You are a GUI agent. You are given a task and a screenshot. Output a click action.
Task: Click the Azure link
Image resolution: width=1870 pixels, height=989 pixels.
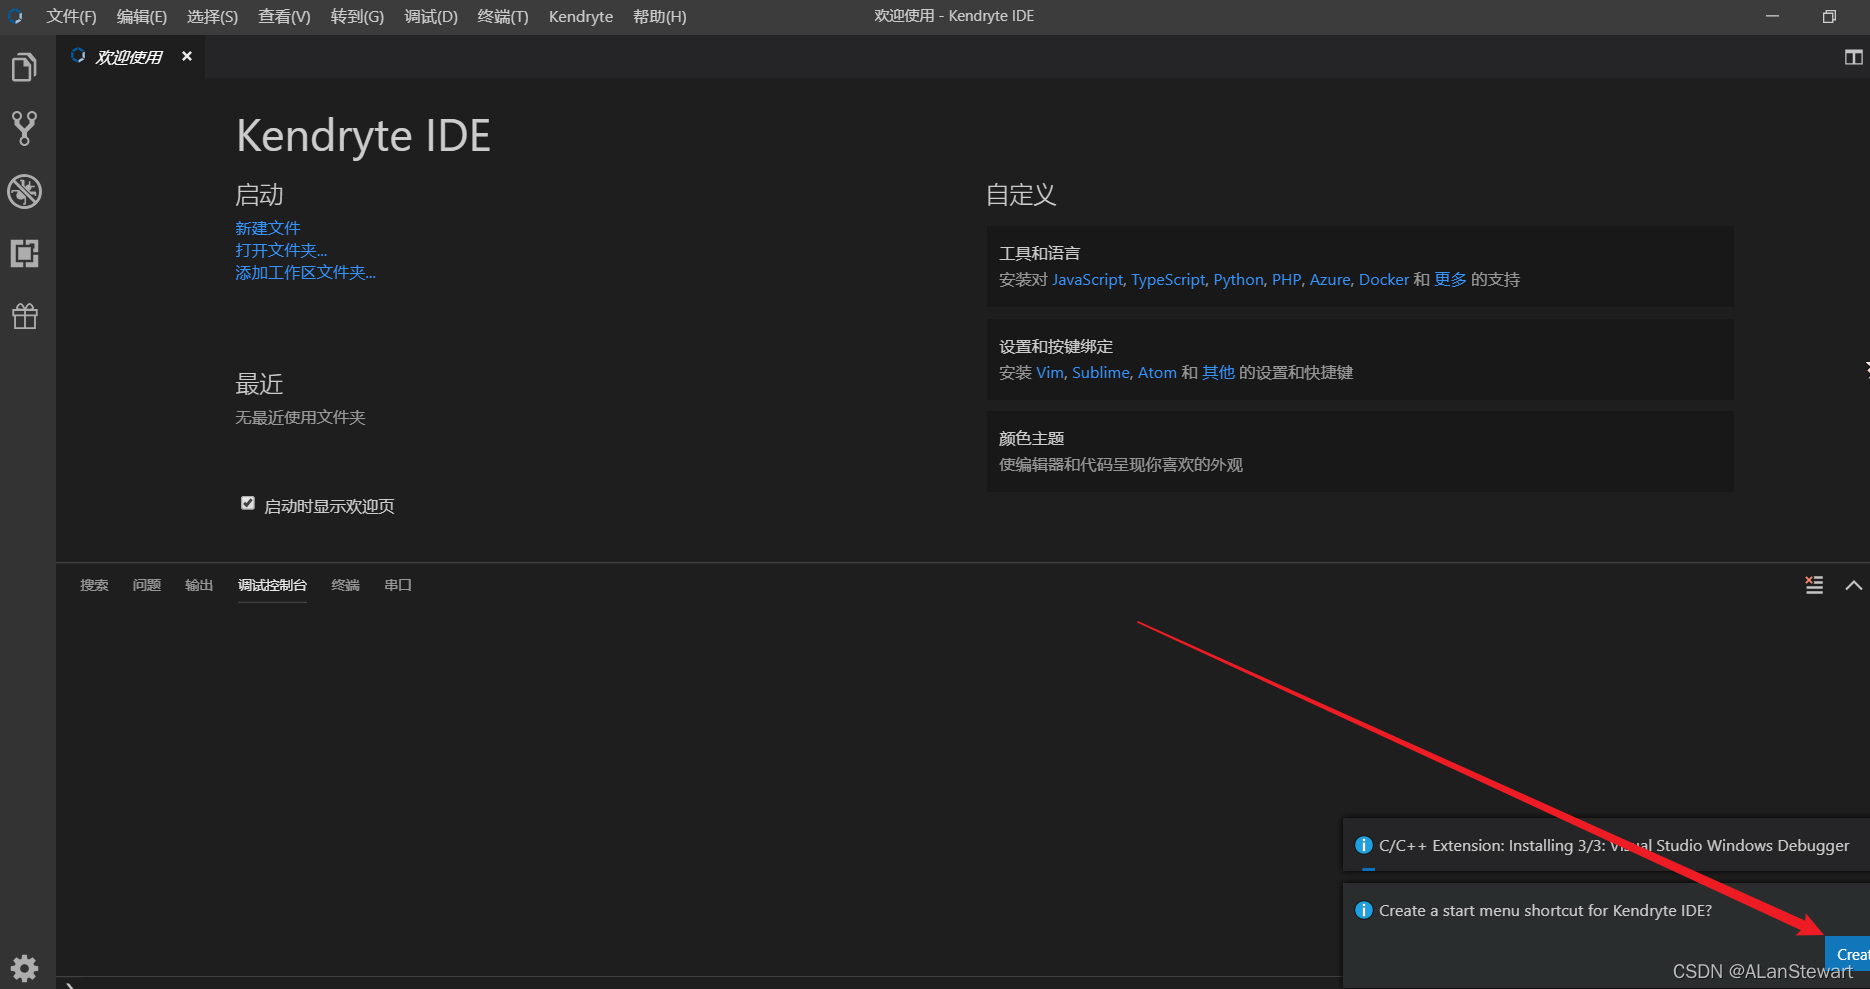pos(1330,279)
